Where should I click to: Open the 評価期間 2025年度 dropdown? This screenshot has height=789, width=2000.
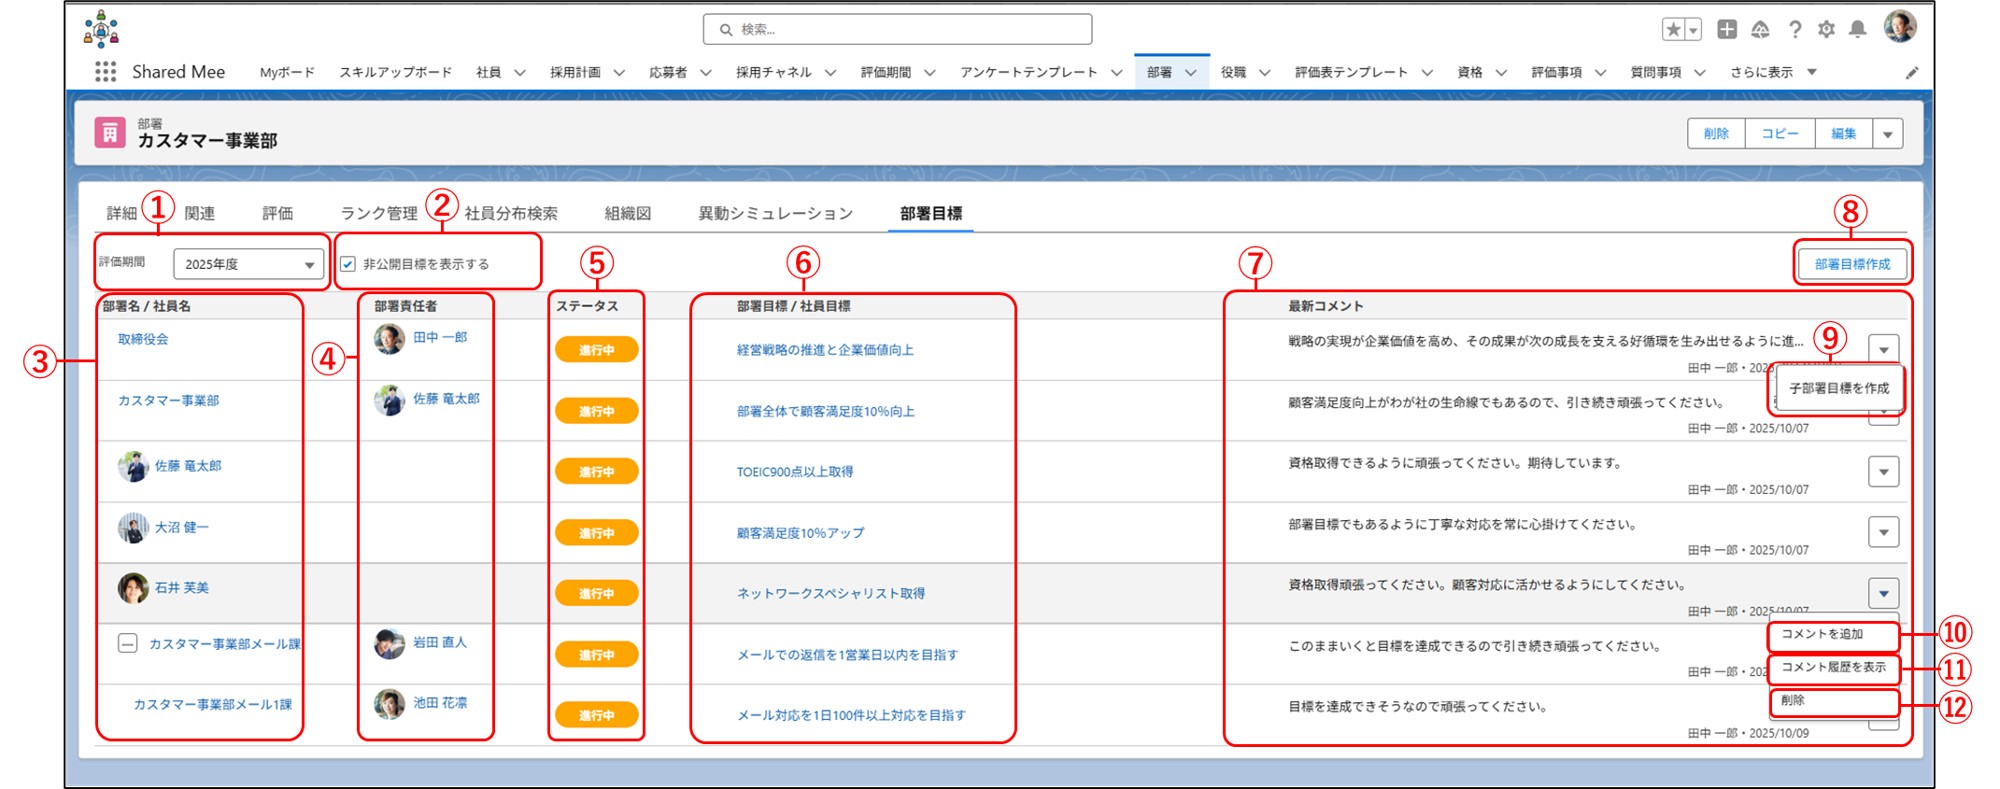[248, 264]
